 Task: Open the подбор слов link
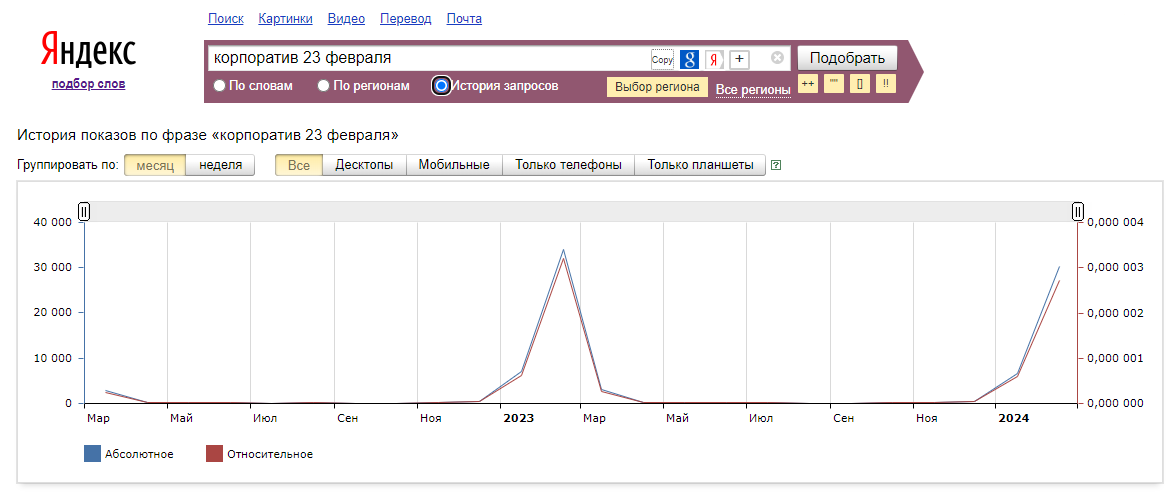click(89, 84)
